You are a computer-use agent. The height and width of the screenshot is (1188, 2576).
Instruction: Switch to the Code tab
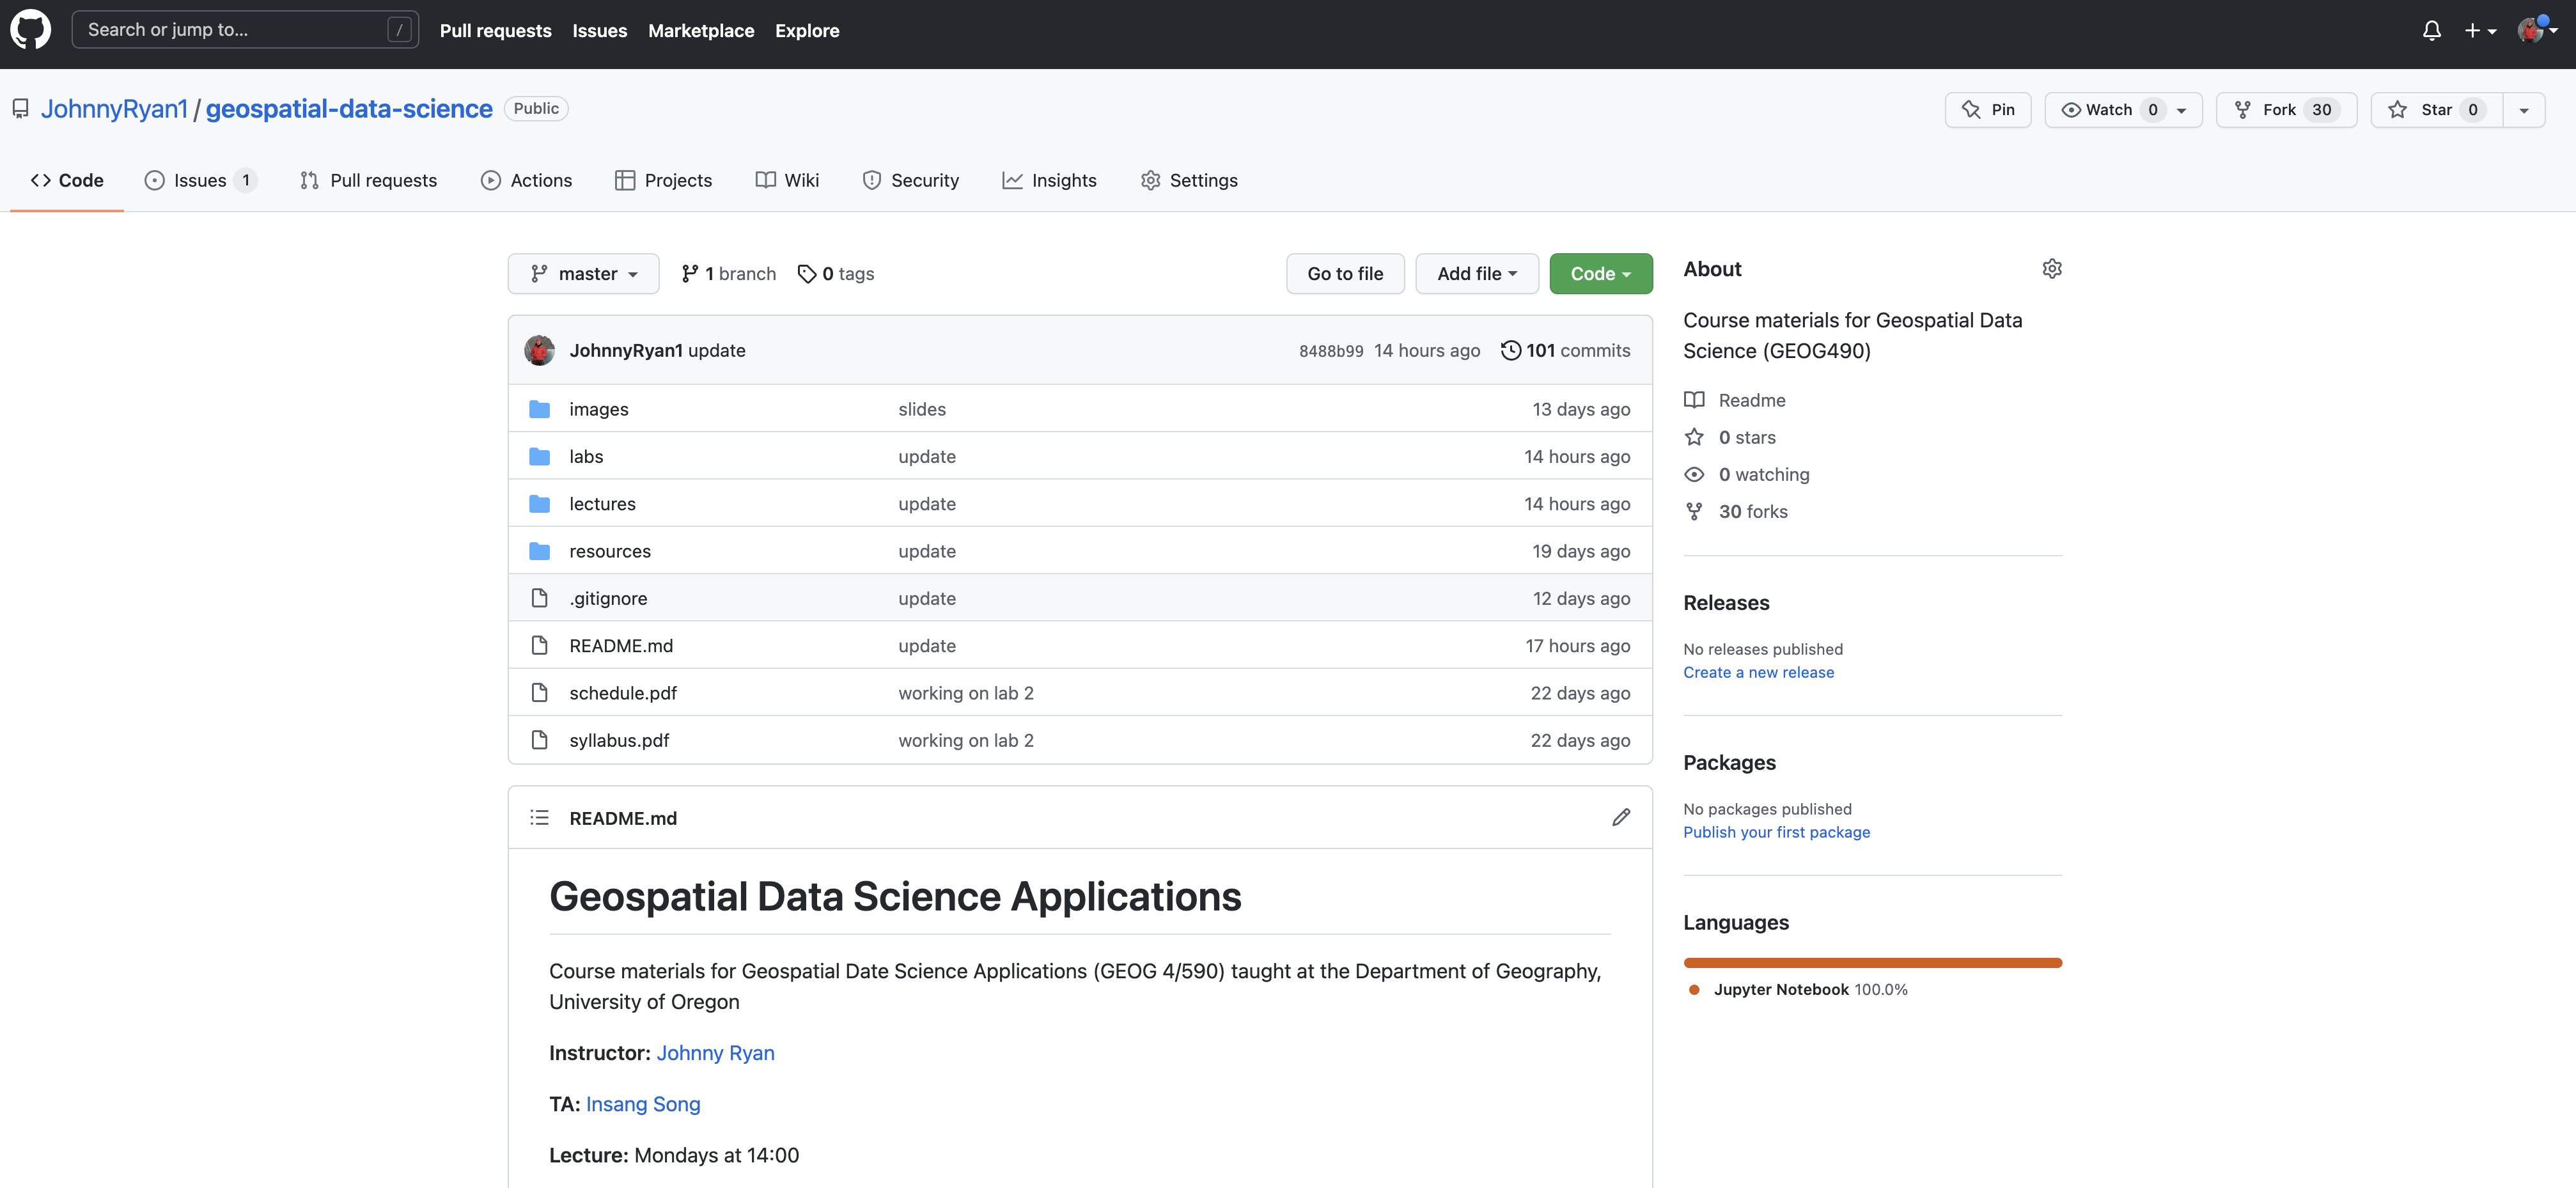67,180
